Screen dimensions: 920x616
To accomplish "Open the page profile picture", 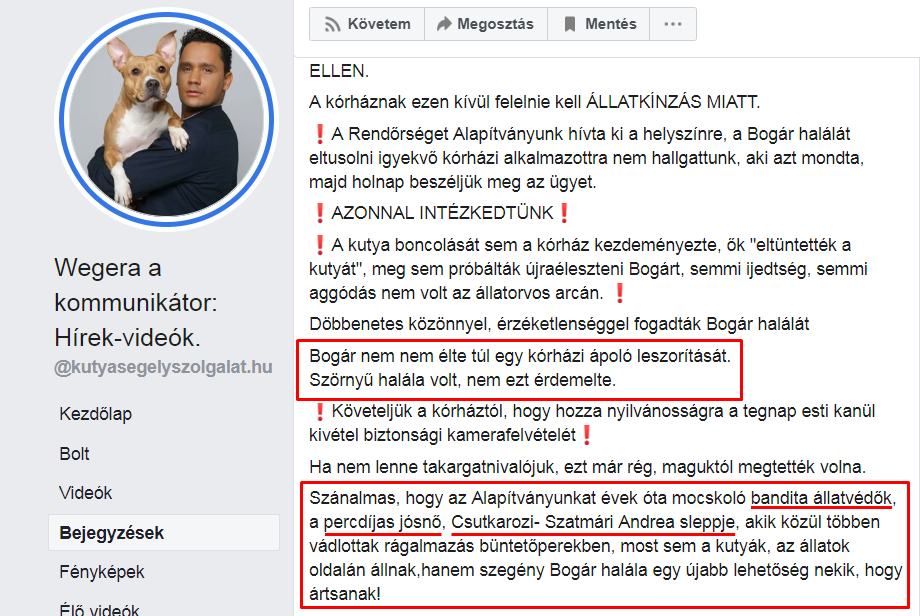I will [166, 119].
